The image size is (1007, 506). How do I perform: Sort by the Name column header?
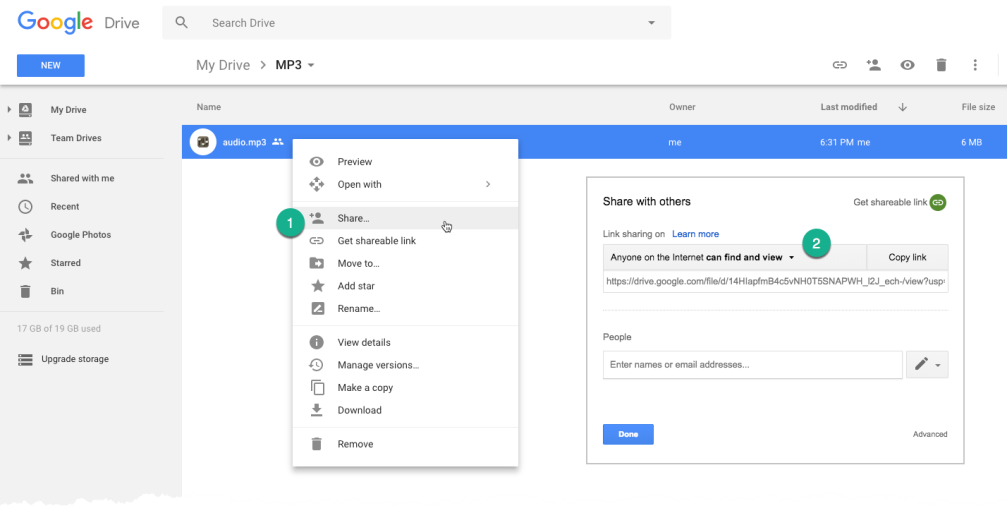(x=209, y=107)
